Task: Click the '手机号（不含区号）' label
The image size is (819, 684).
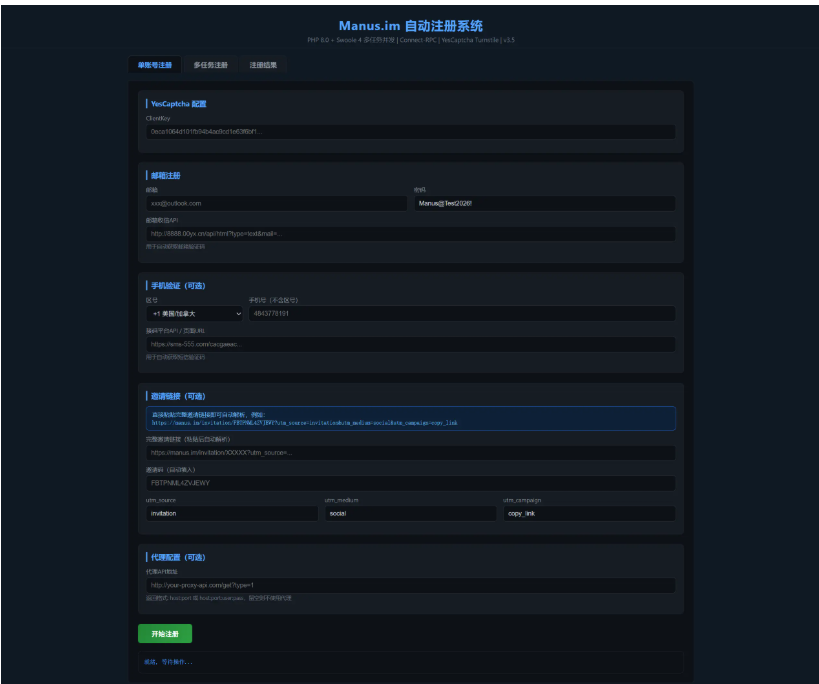Action: point(273,300)
